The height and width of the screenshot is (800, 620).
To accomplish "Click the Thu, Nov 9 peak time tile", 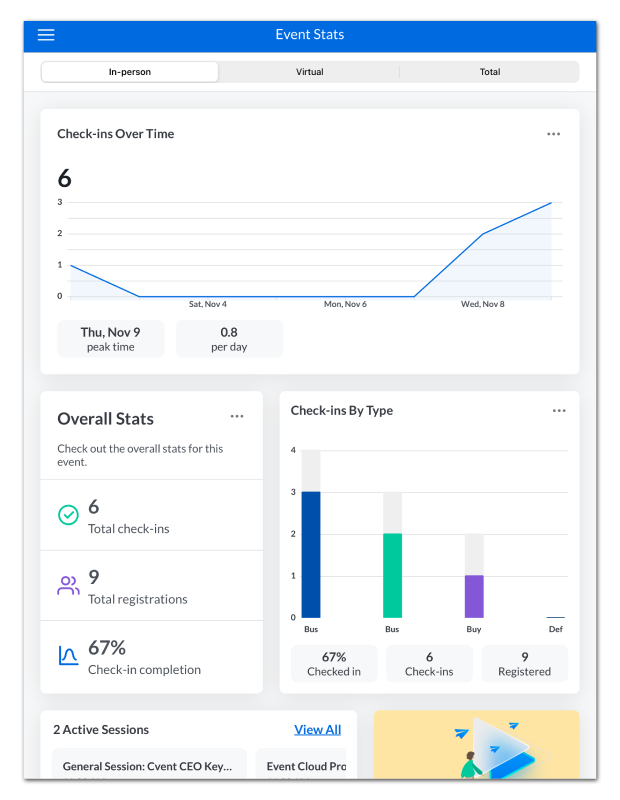I will (x=111, y=339).
